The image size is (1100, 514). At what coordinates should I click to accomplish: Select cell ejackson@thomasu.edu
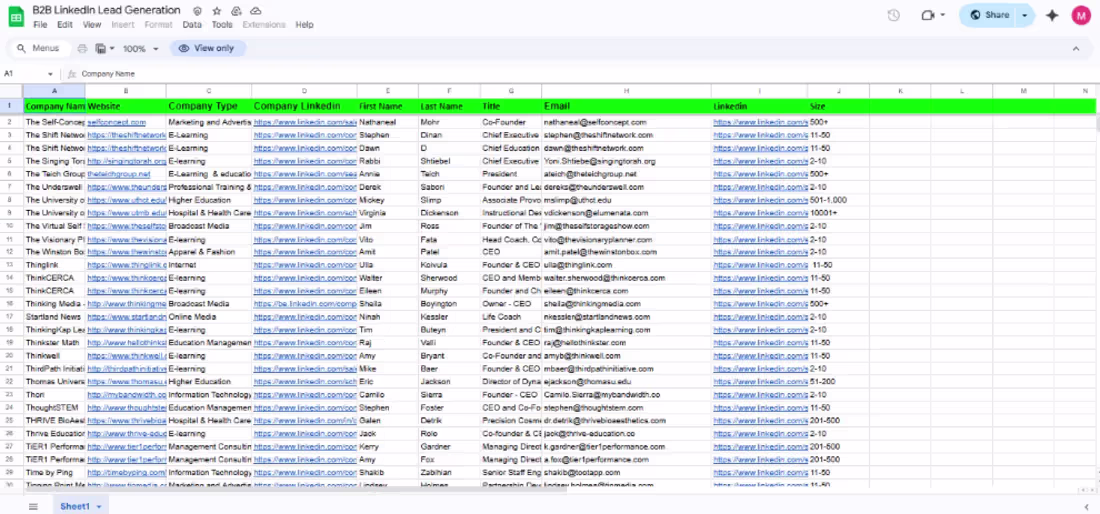pyautogui.click(x=626, y=381)
